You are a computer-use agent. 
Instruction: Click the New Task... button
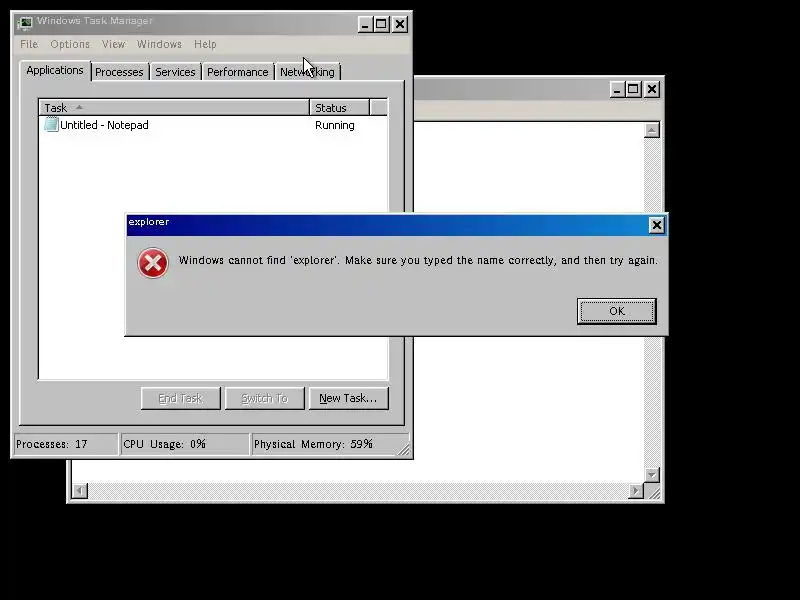348,398
